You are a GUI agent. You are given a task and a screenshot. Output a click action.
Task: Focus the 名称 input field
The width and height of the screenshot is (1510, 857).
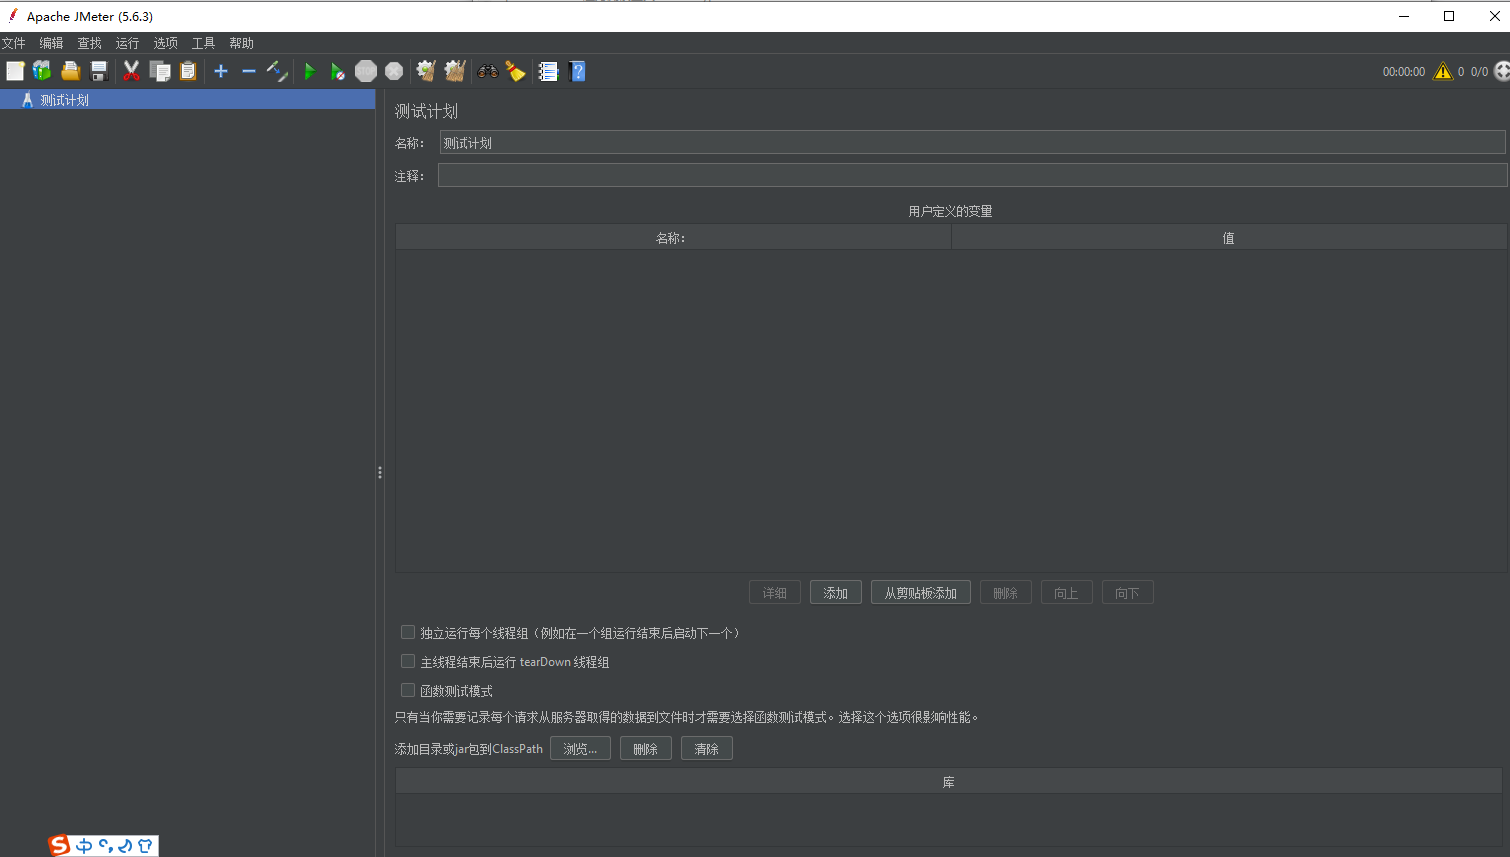coord(972,143)
